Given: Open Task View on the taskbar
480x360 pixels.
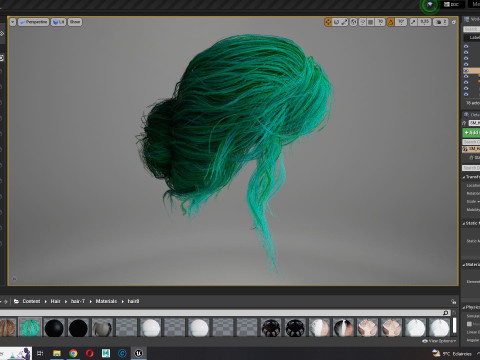Looking at the screenshot, I should point(40,353).
